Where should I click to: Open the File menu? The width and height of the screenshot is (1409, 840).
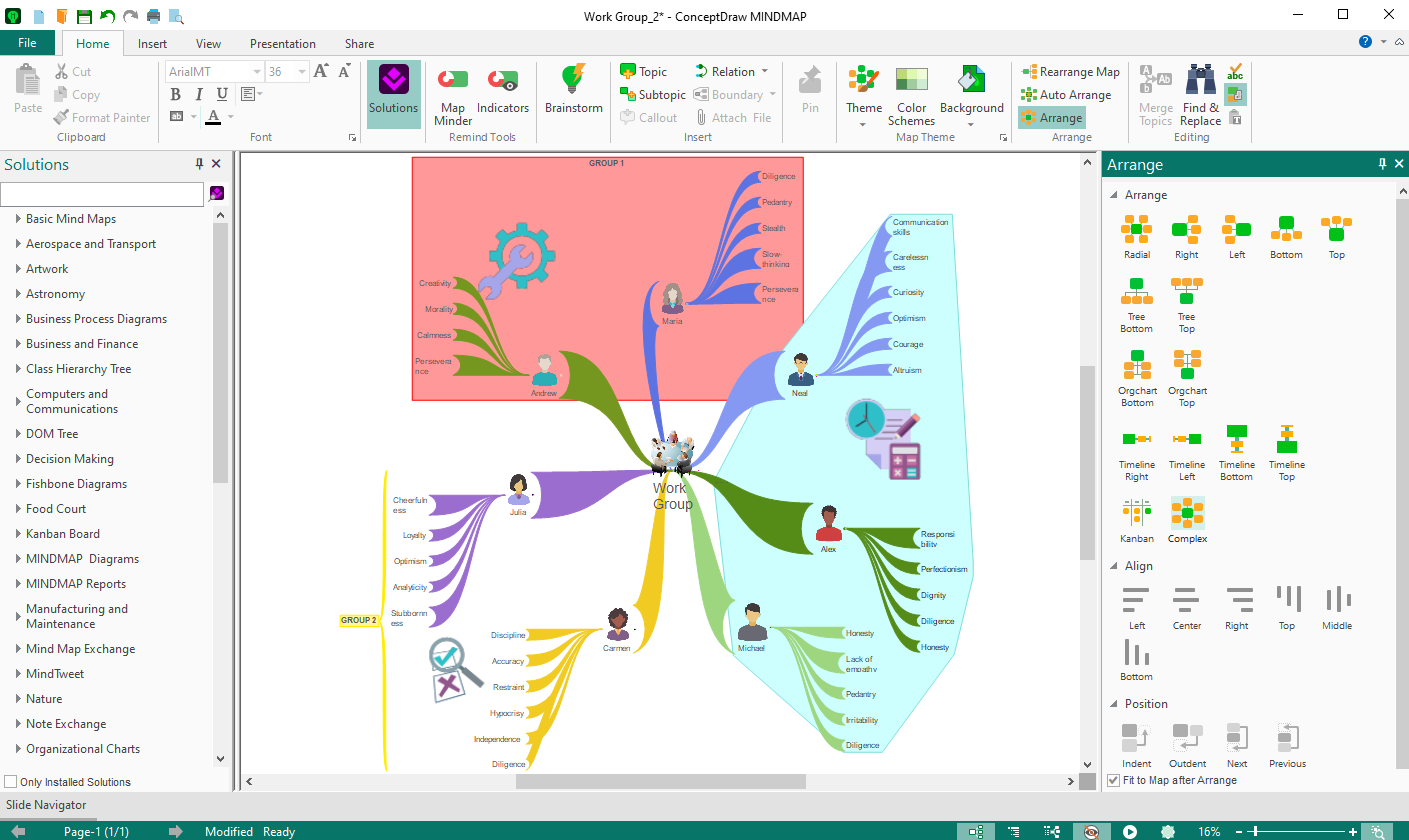[28, 43]
